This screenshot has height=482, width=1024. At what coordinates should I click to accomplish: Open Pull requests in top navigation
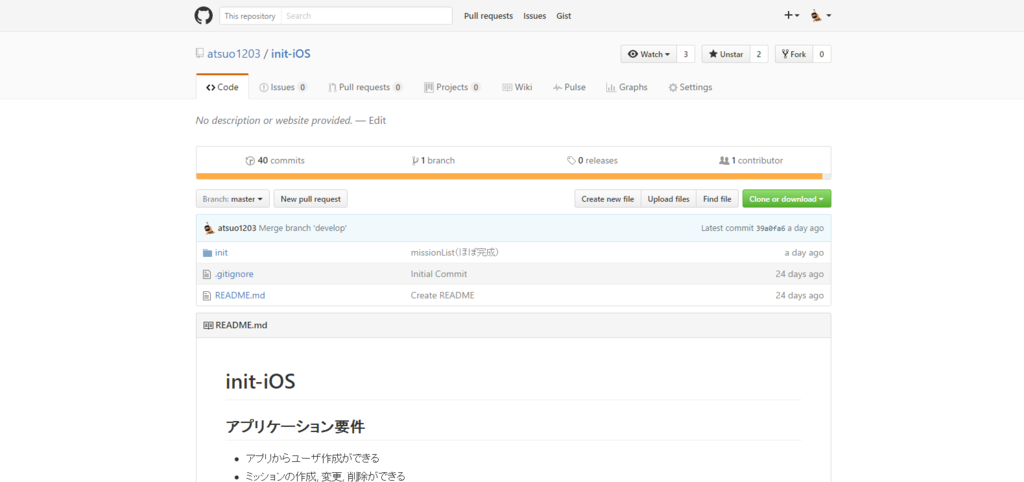(488, 16)
